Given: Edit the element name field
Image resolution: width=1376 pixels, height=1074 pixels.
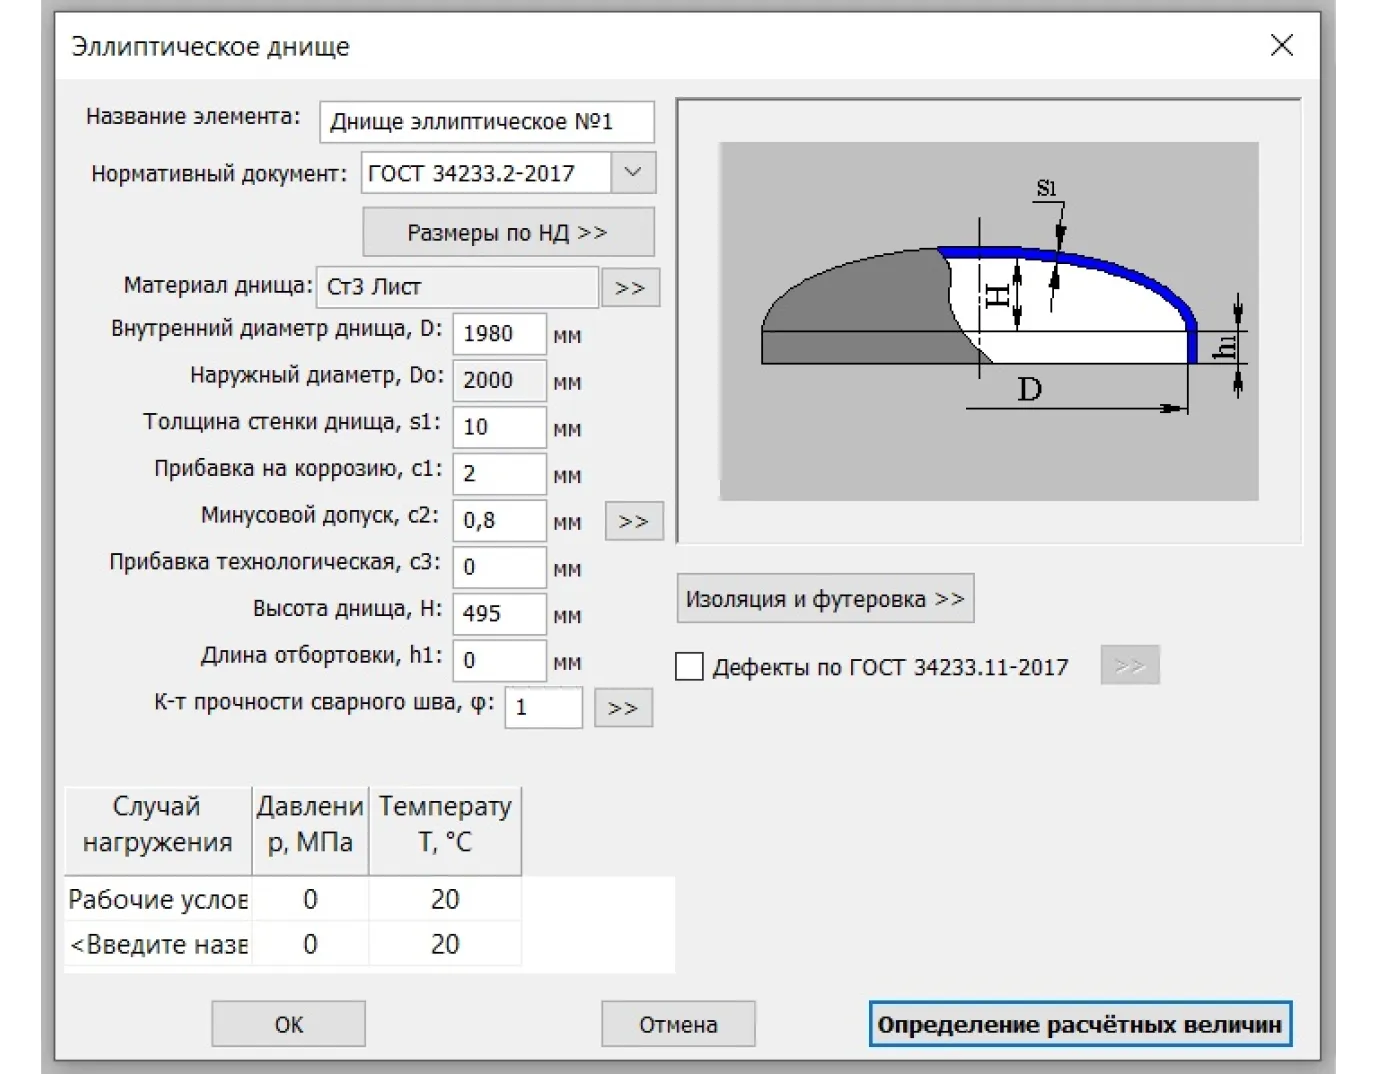Looking at the screenshot, I should (x=486, y=122).
